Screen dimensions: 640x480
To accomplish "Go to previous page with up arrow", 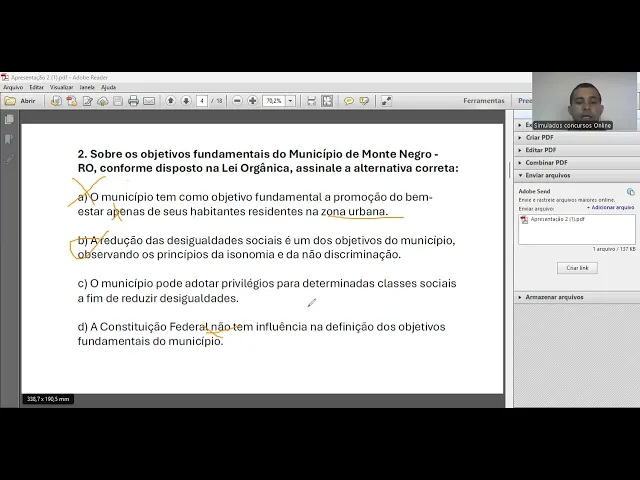I will tap(171, 100).
